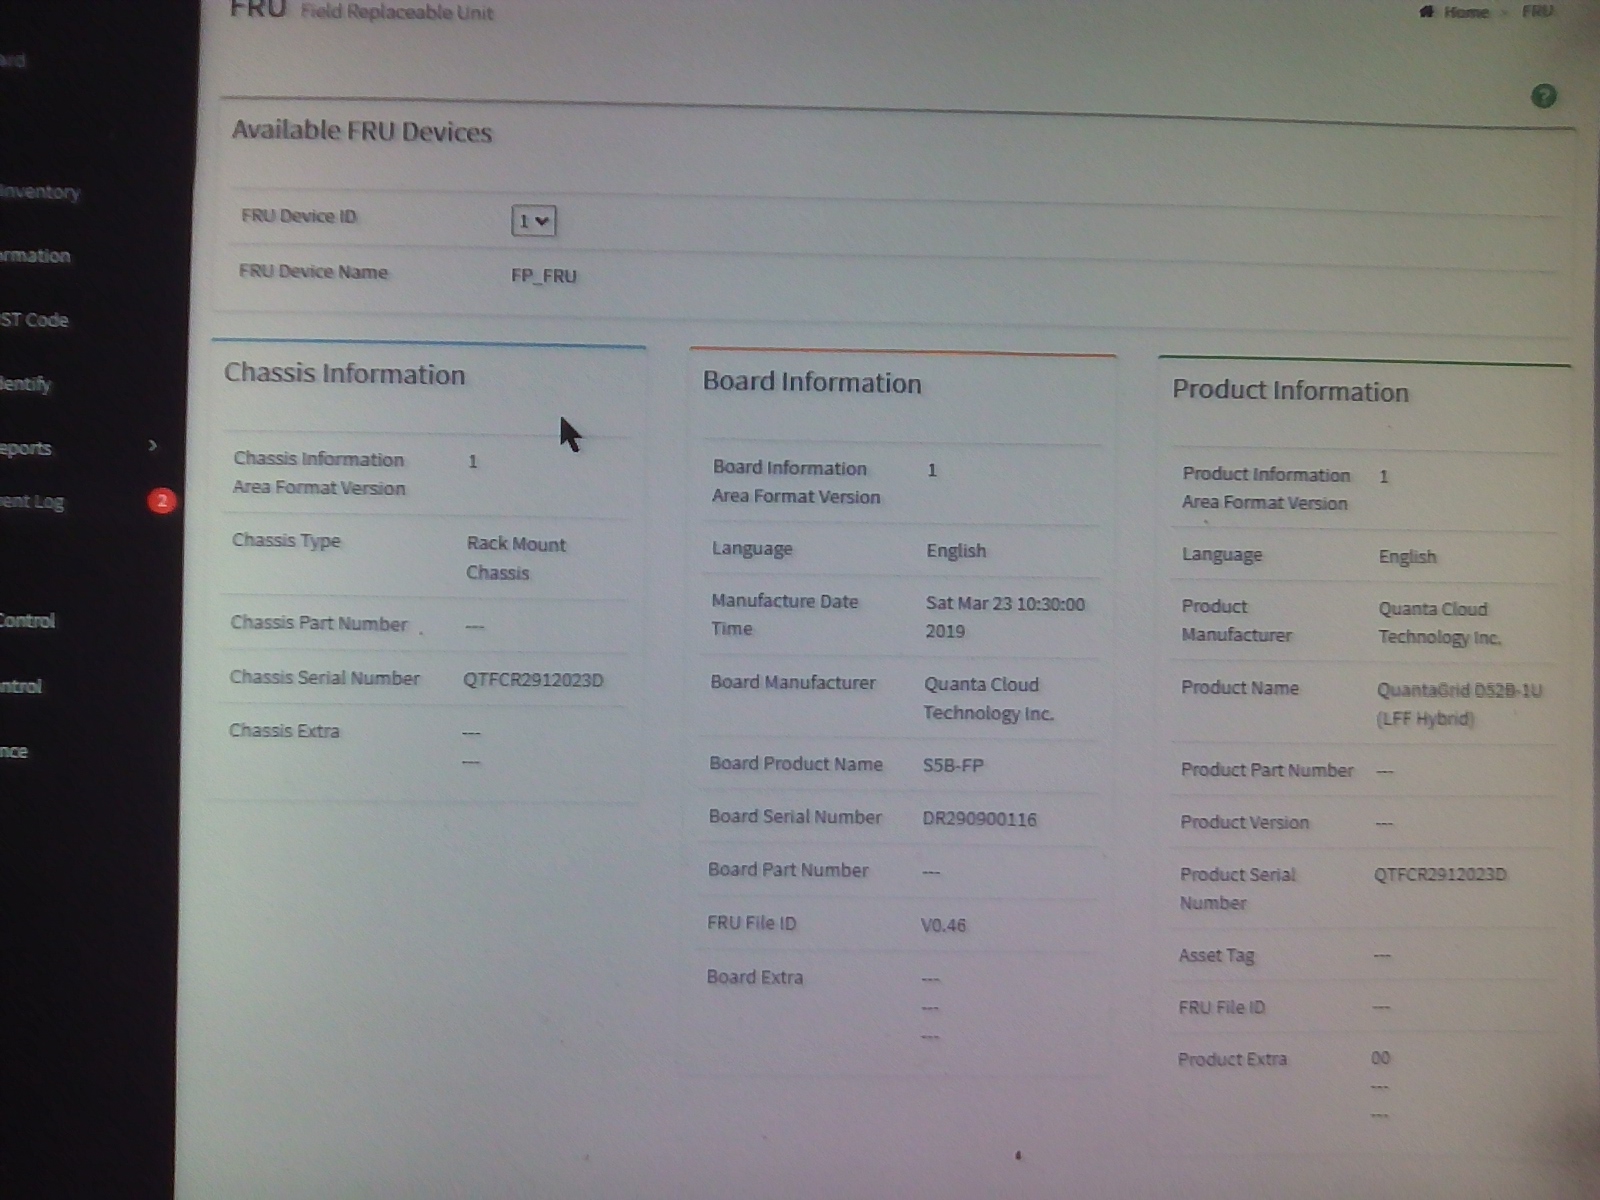Select 'Rack Mount Chassis' type value
1600x1200 pixels.
pos(516,558)
